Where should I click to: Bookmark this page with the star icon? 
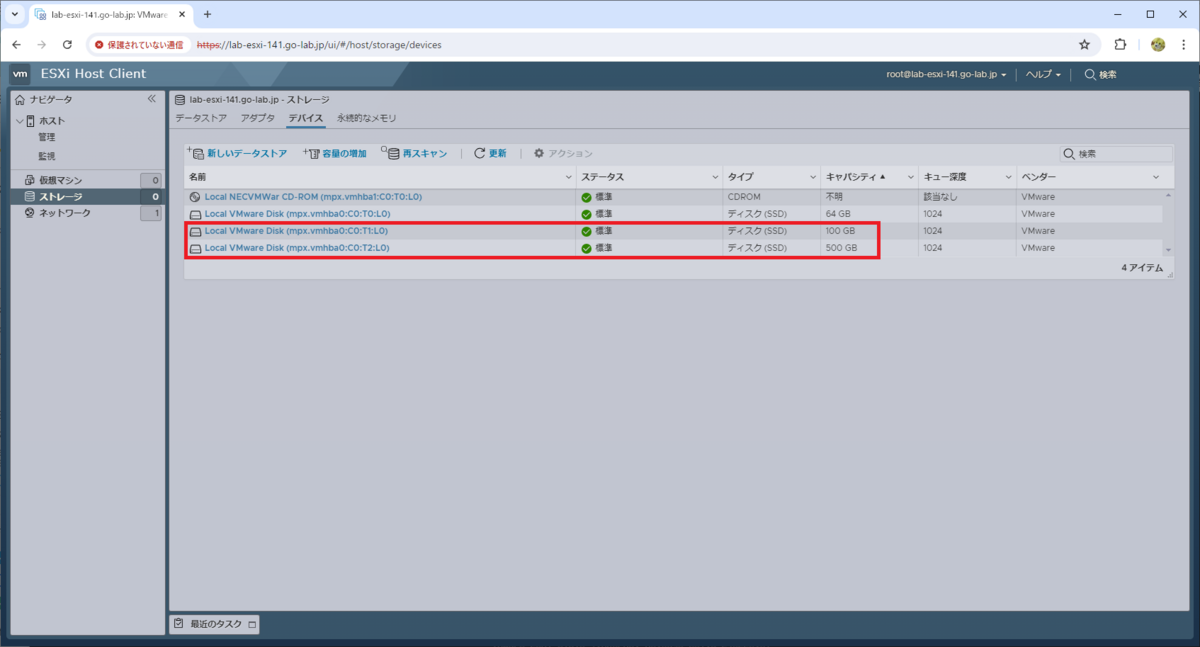tap(1084, 45)
